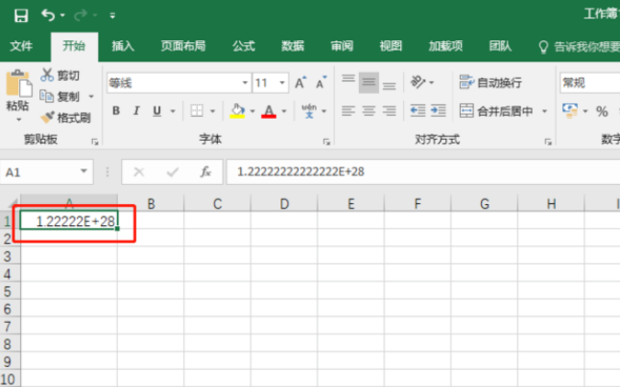Open the font color dropdown arrow

click(x=284, y=111)
